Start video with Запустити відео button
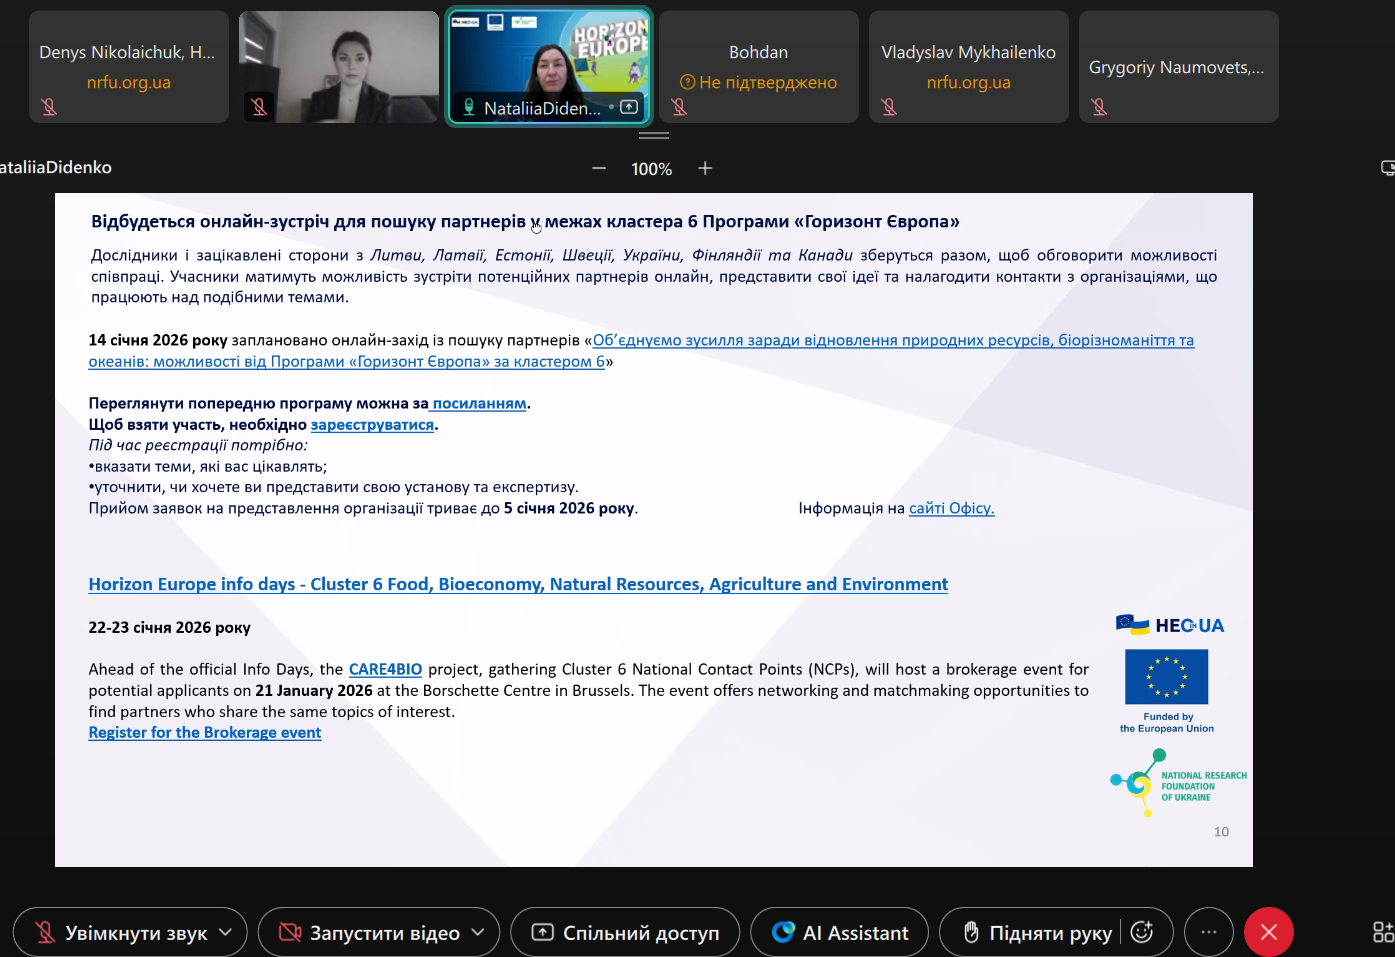This screenshot has width=1395, height=957. click(x=369, y=933)
